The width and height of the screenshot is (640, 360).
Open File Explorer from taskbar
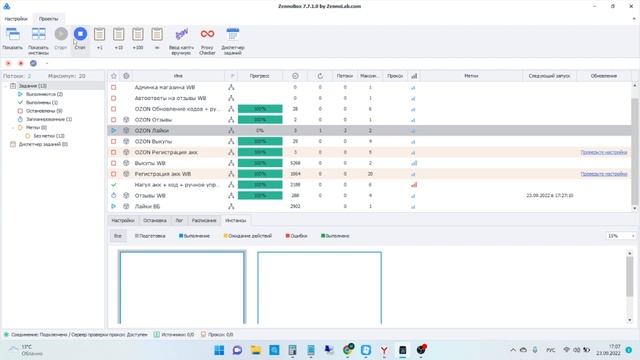(256, 350)
